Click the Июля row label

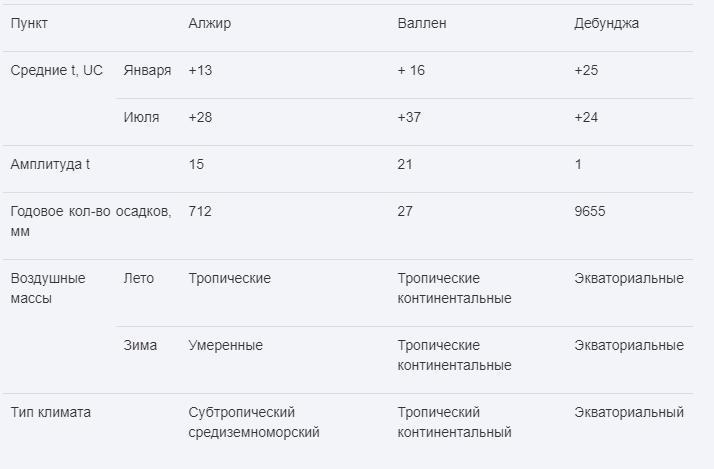tap(141, 118)
